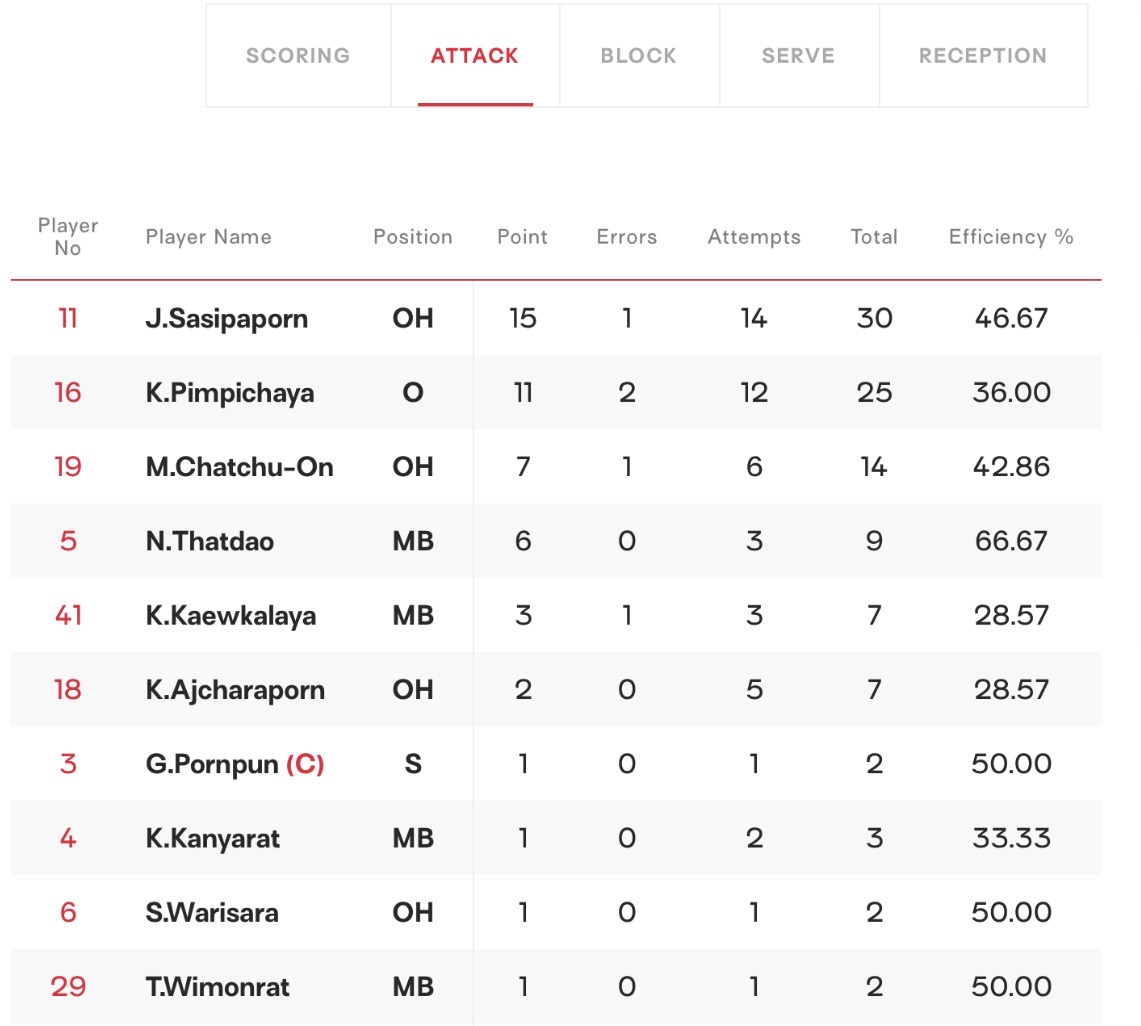Sort by Player No column header

68,236
